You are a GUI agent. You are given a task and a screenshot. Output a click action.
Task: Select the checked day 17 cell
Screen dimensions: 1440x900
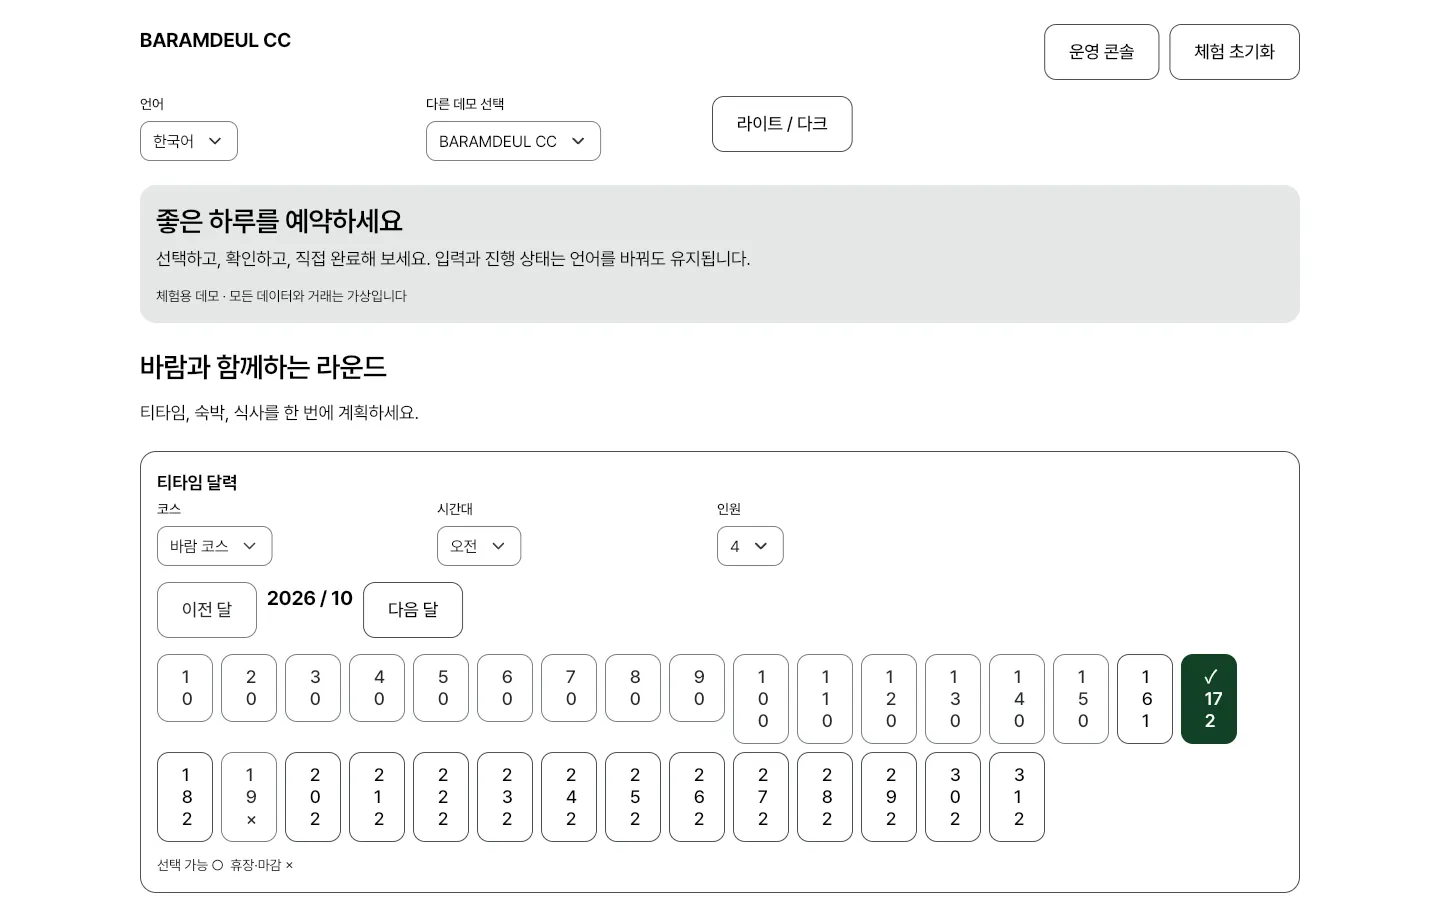(1209, 699)
